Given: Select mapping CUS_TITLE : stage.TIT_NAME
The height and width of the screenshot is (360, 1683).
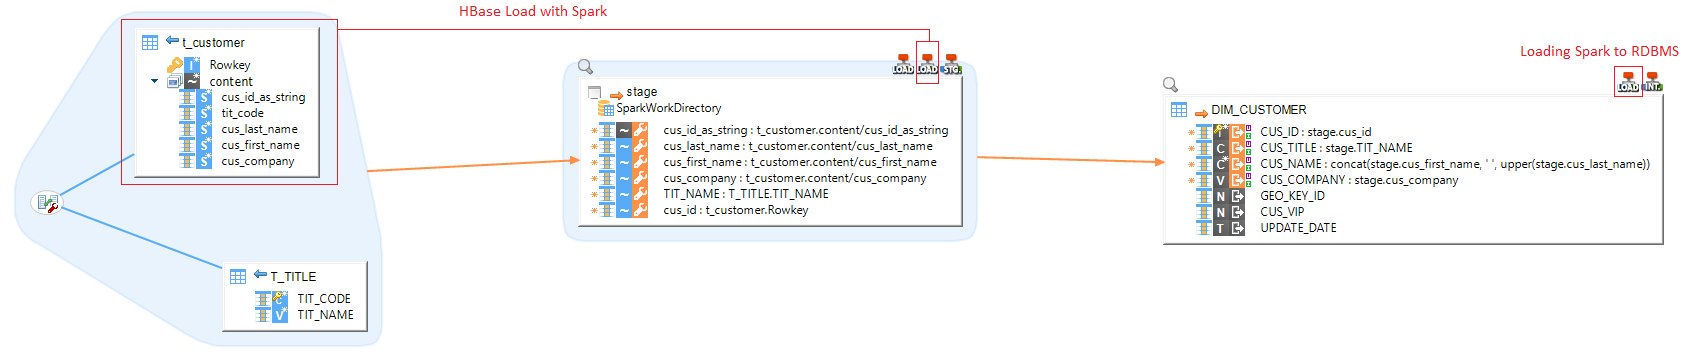Looking at the screenshot, I should coord(1337,148).
